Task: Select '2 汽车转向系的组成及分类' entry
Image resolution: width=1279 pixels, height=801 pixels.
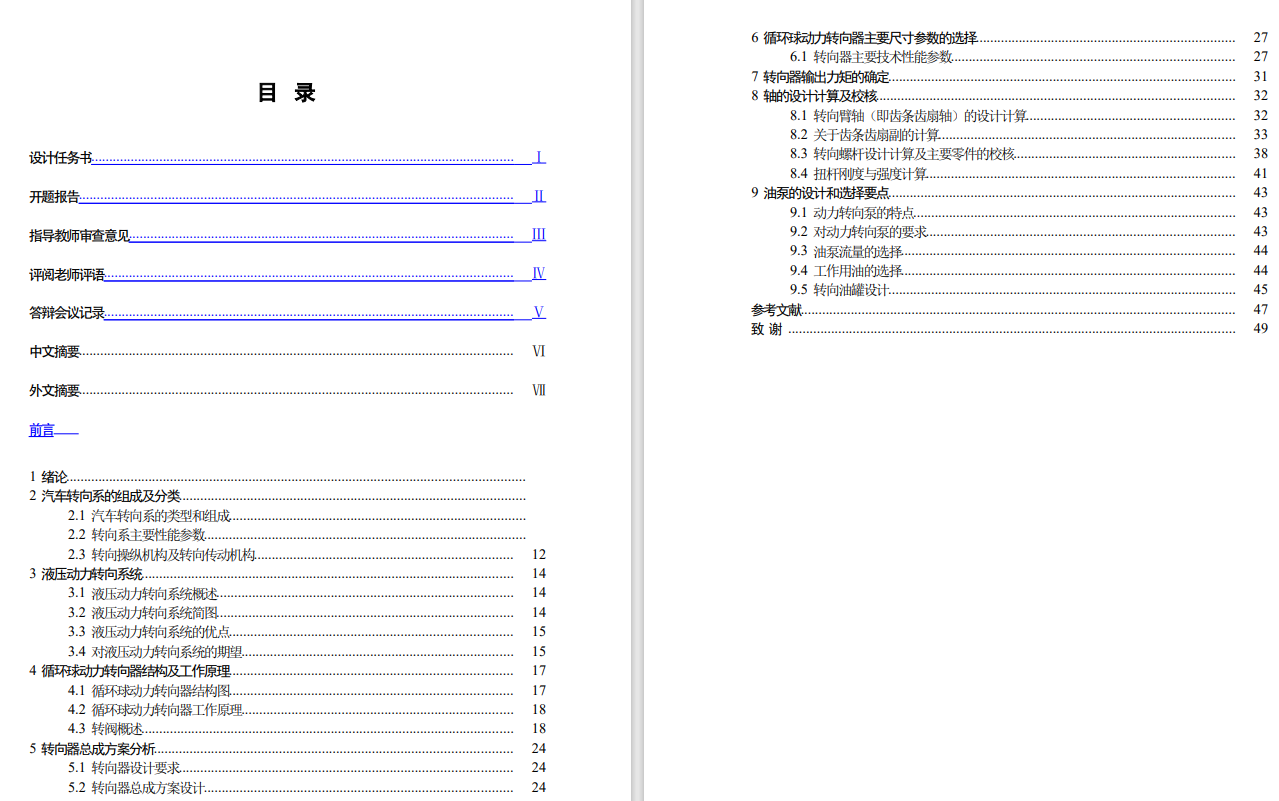Action: coord(277,496)
